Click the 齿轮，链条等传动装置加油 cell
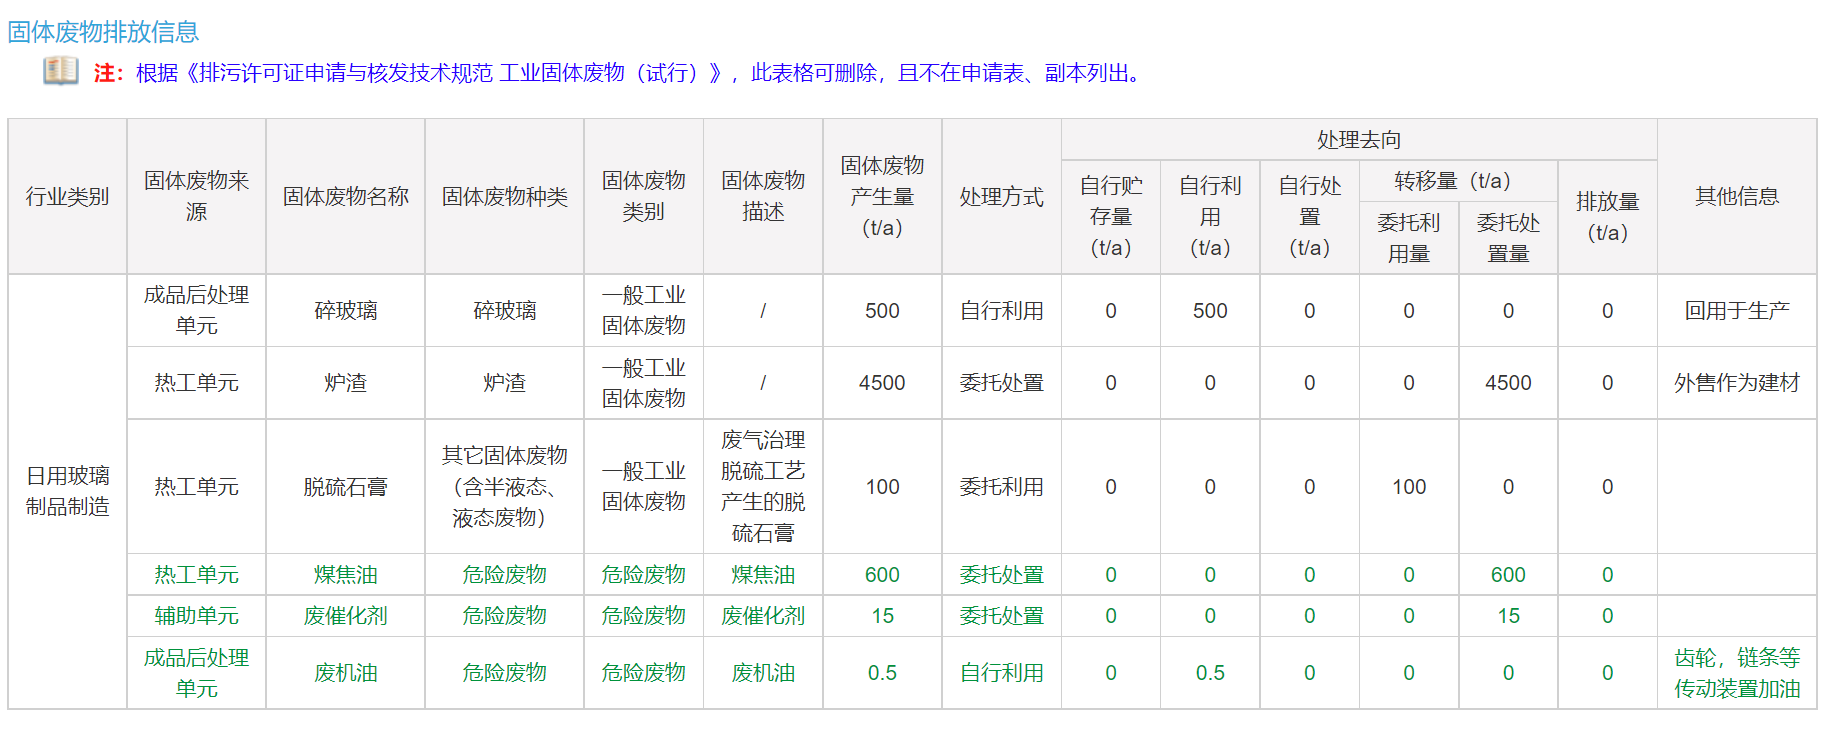 pos(1737,673)
